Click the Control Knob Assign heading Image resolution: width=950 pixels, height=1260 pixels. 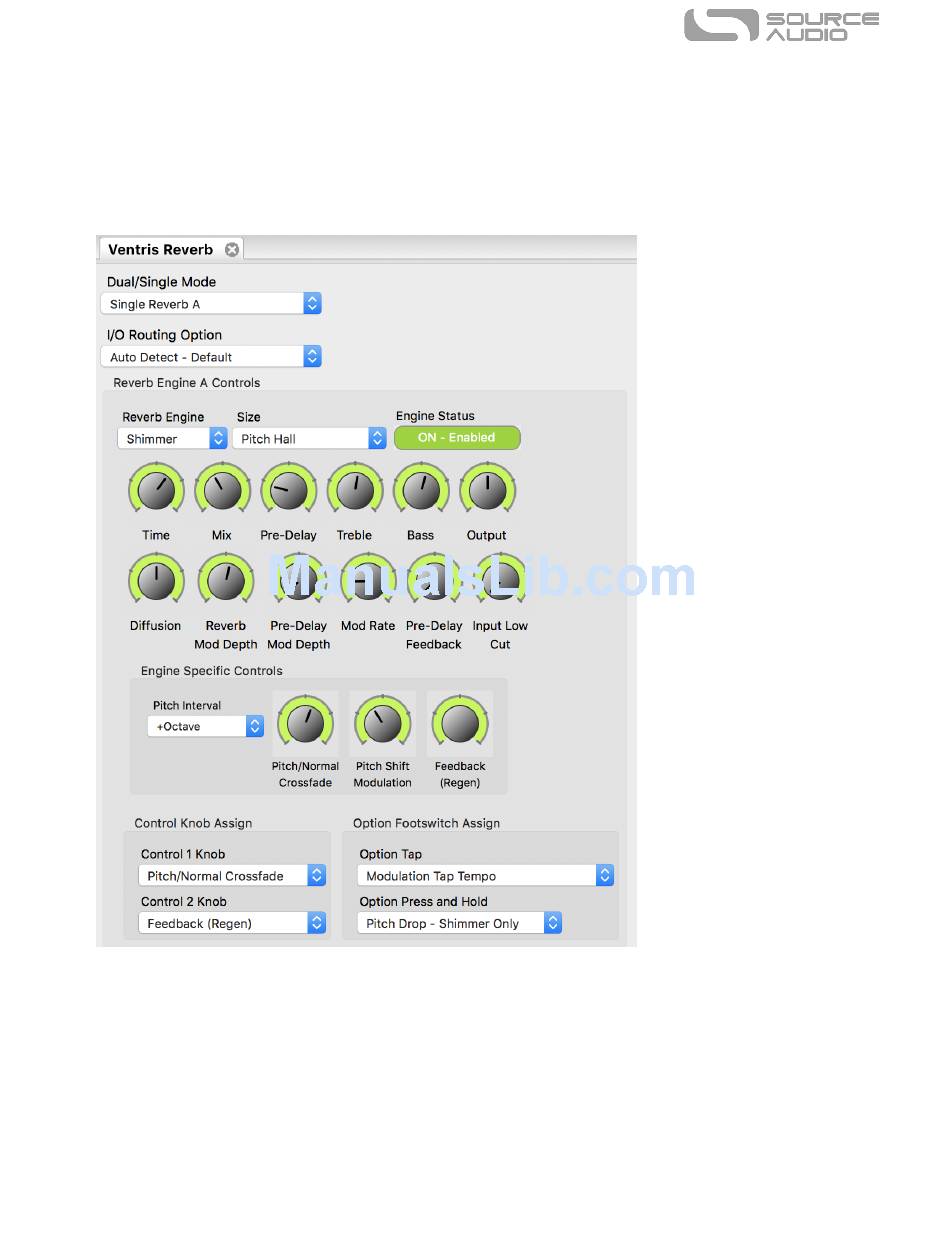coord(193,823)
